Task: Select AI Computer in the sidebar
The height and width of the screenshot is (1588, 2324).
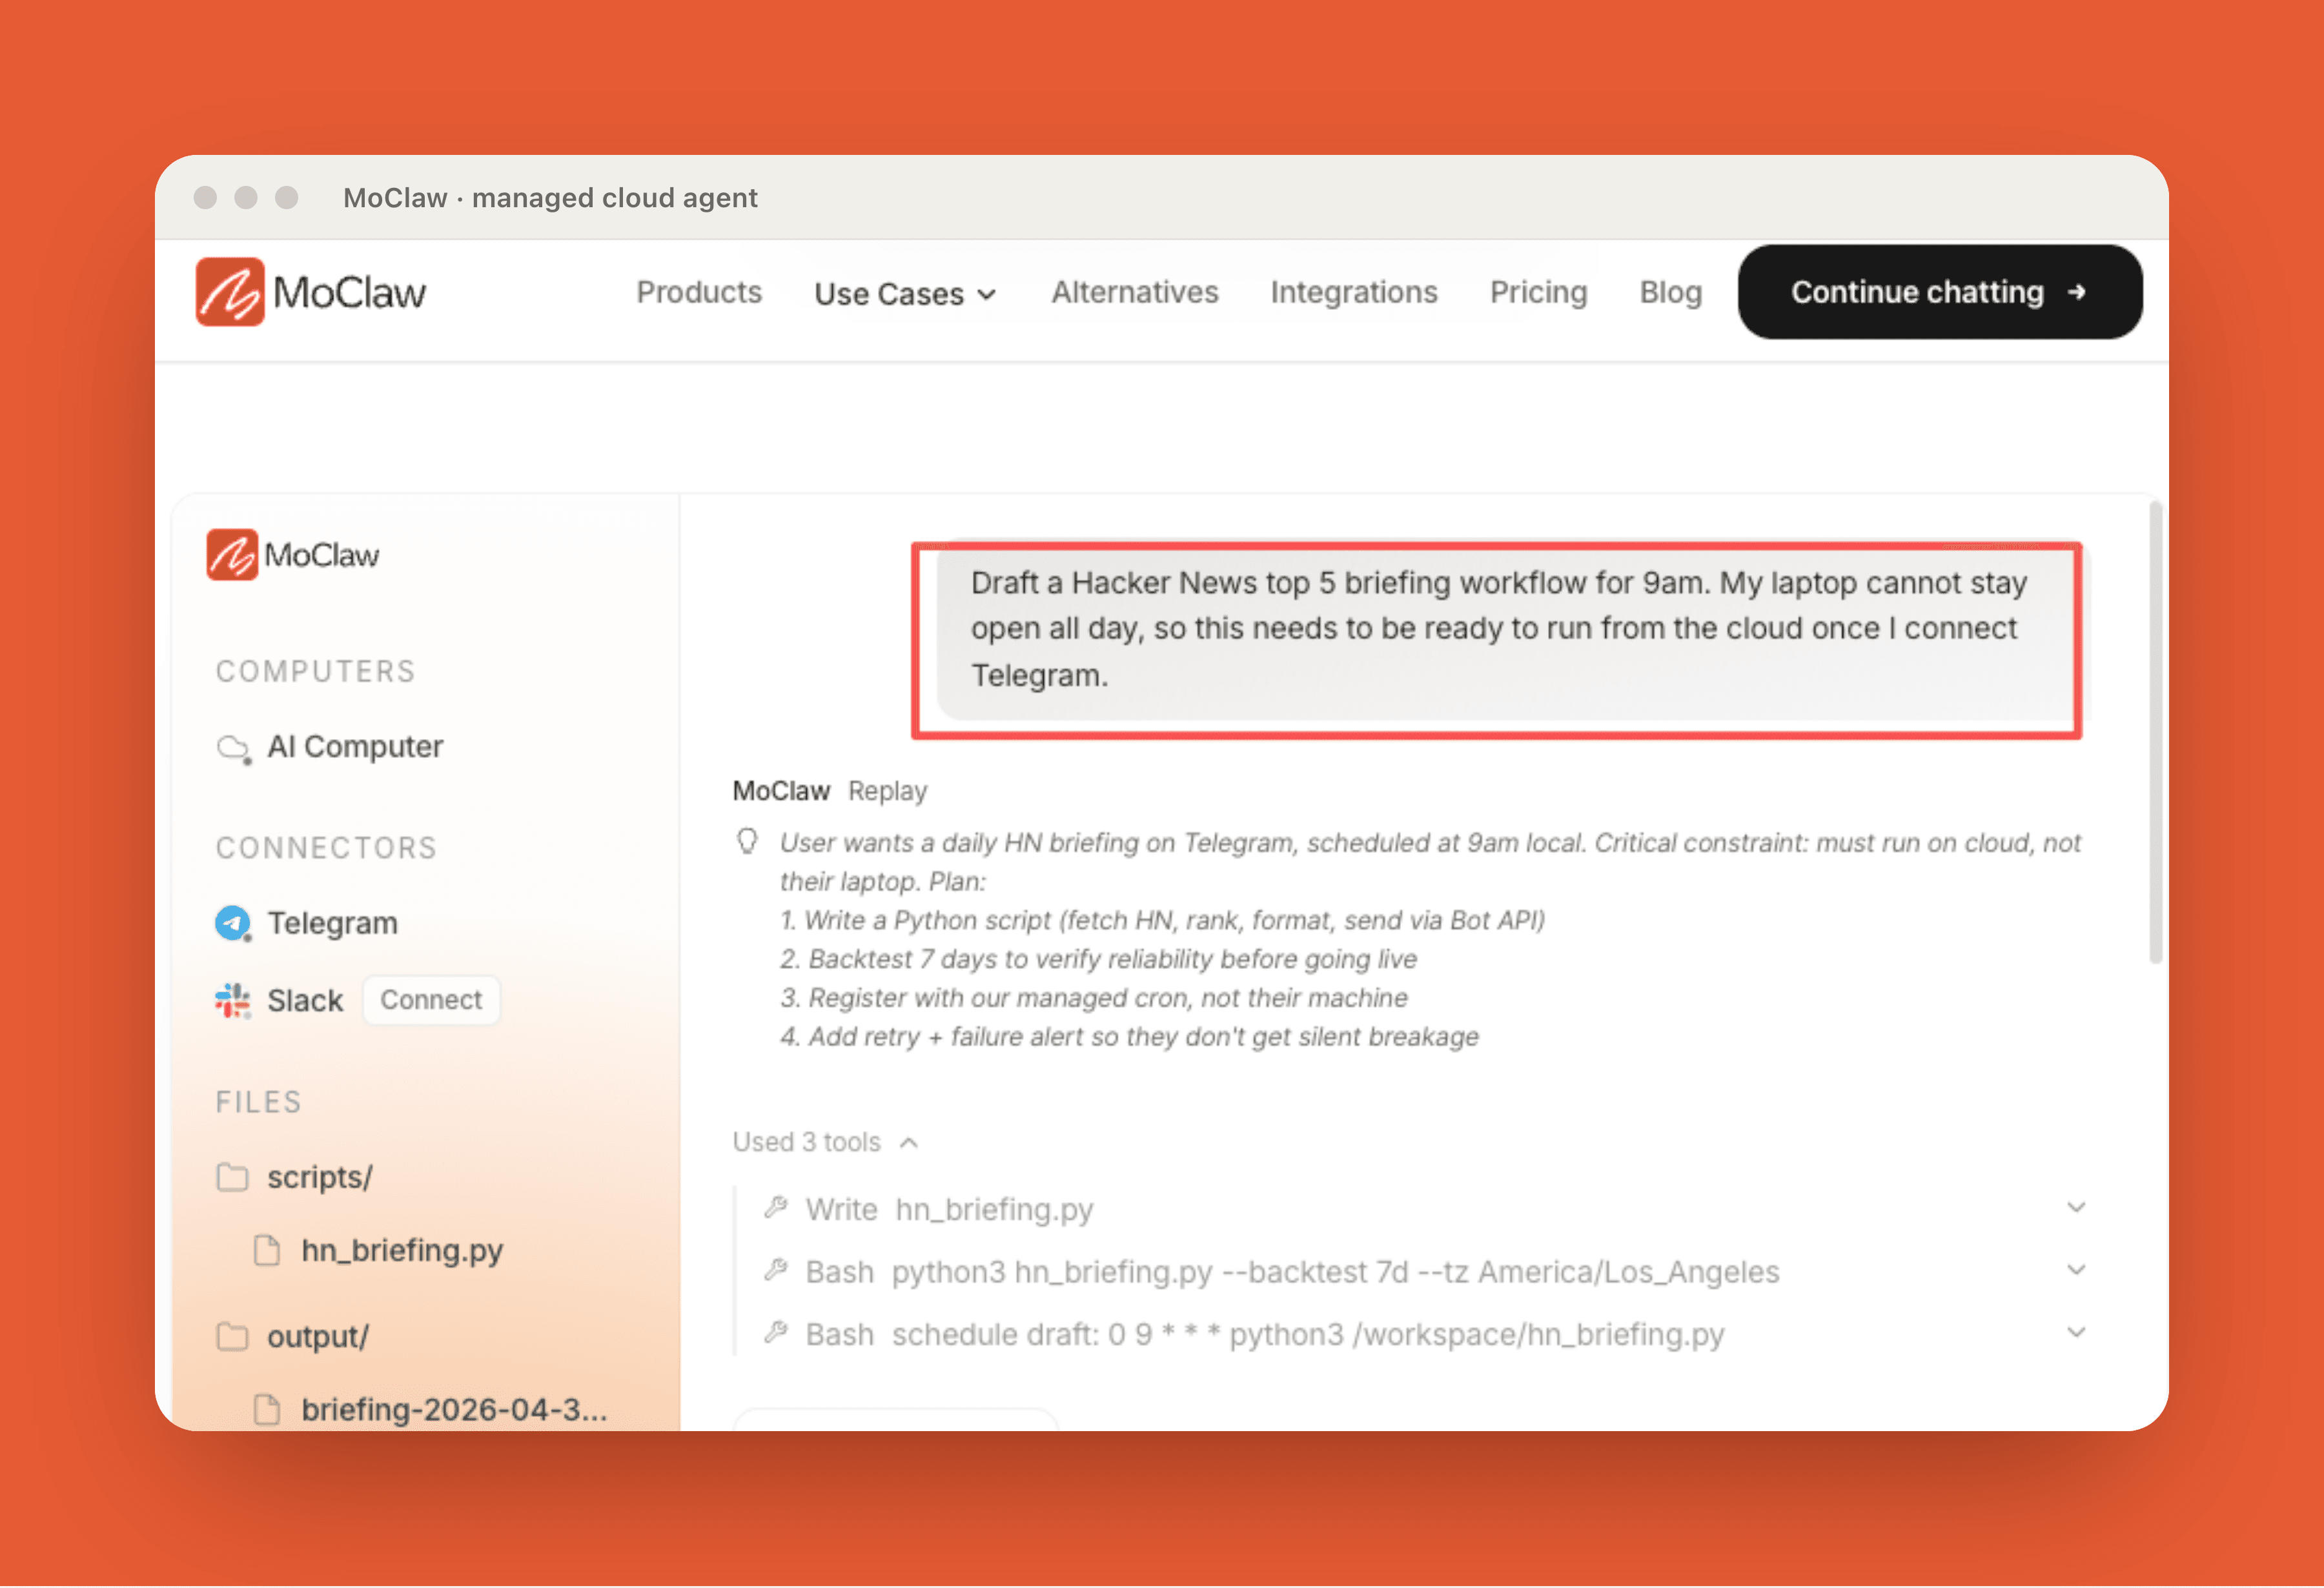Action: [x=354, y=747]
